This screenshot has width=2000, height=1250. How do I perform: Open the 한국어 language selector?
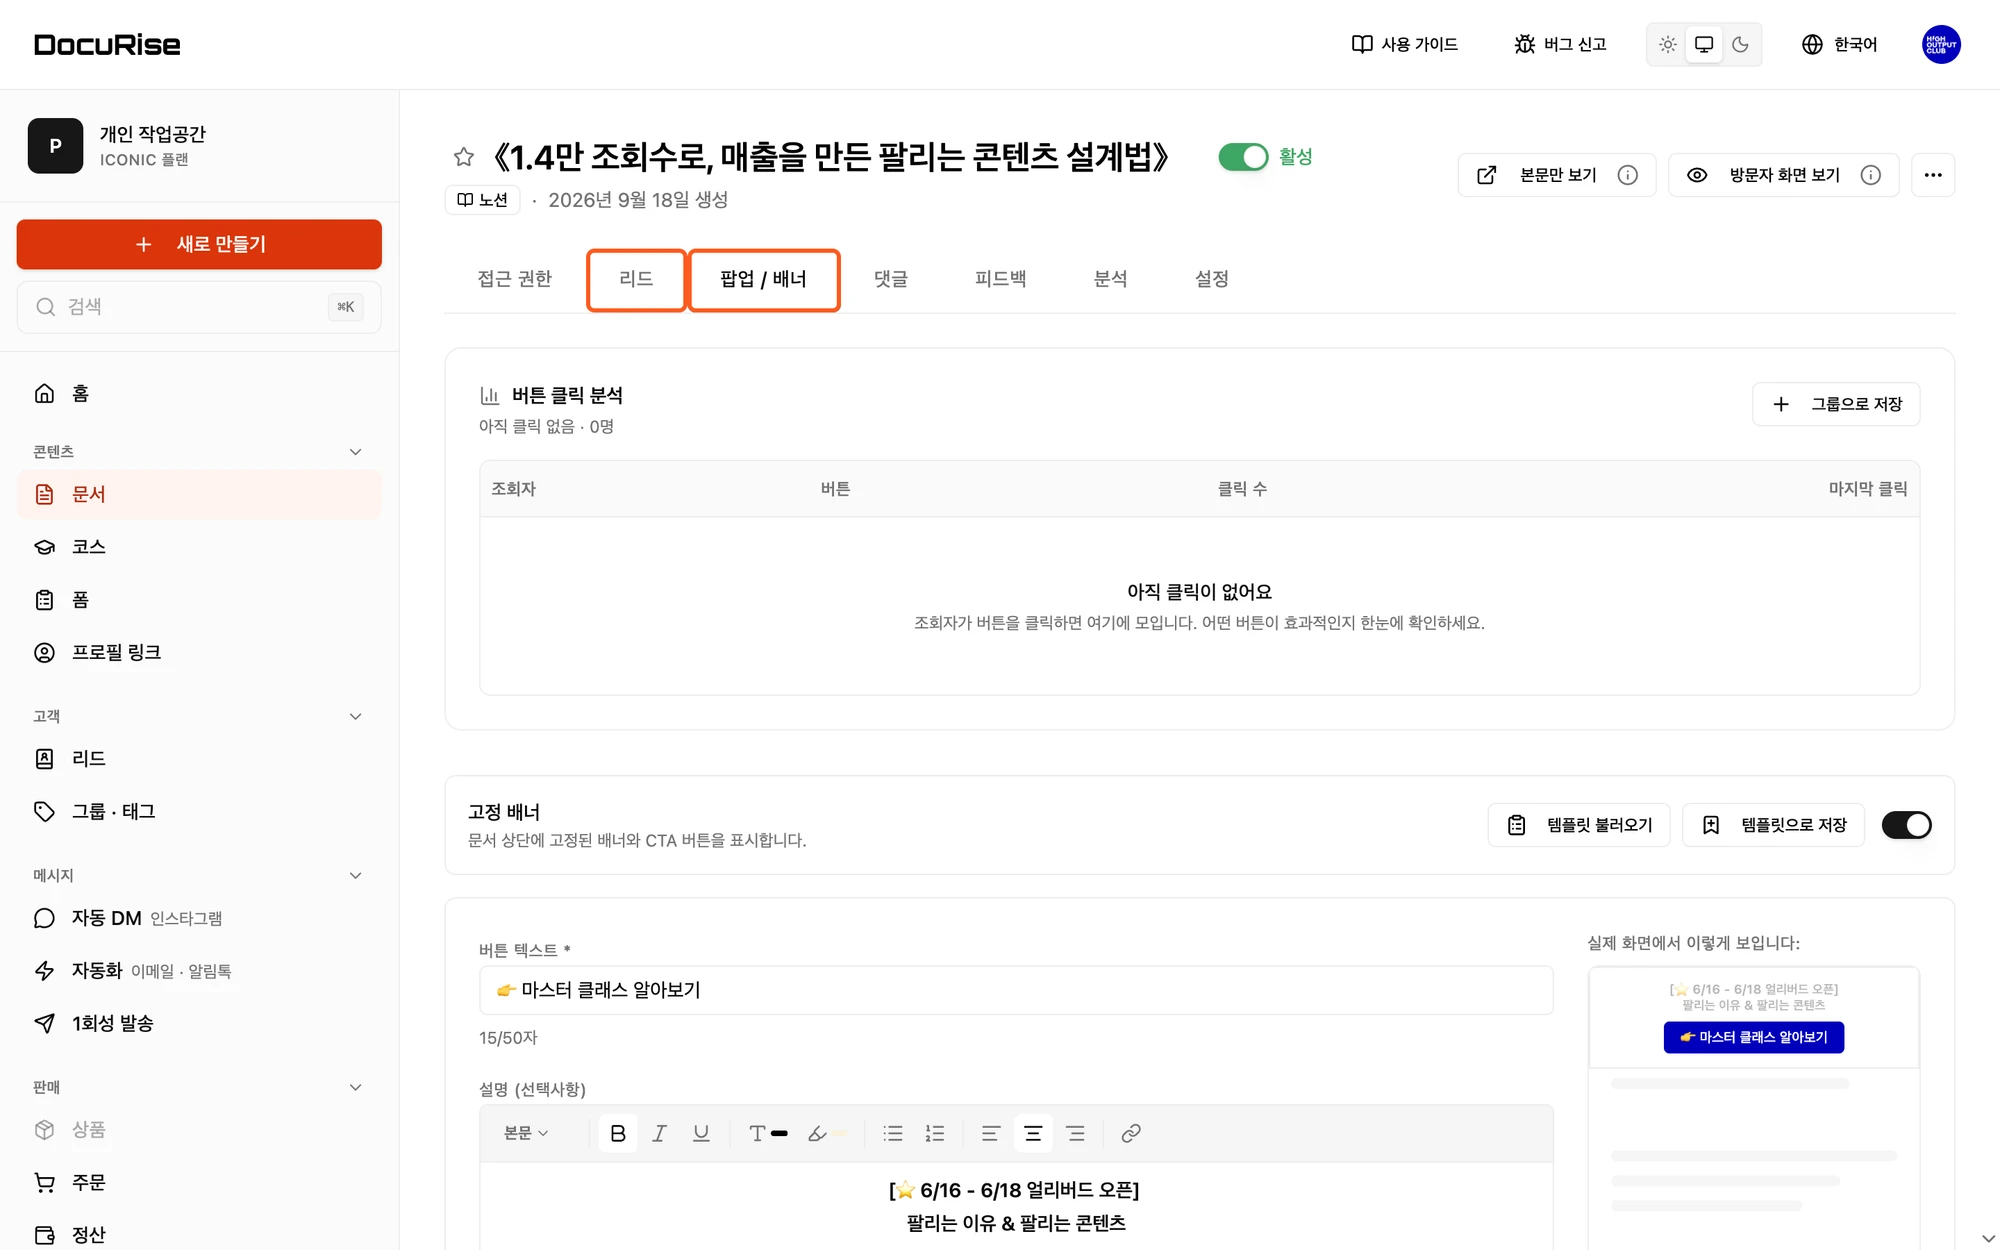coord(1839,44)
